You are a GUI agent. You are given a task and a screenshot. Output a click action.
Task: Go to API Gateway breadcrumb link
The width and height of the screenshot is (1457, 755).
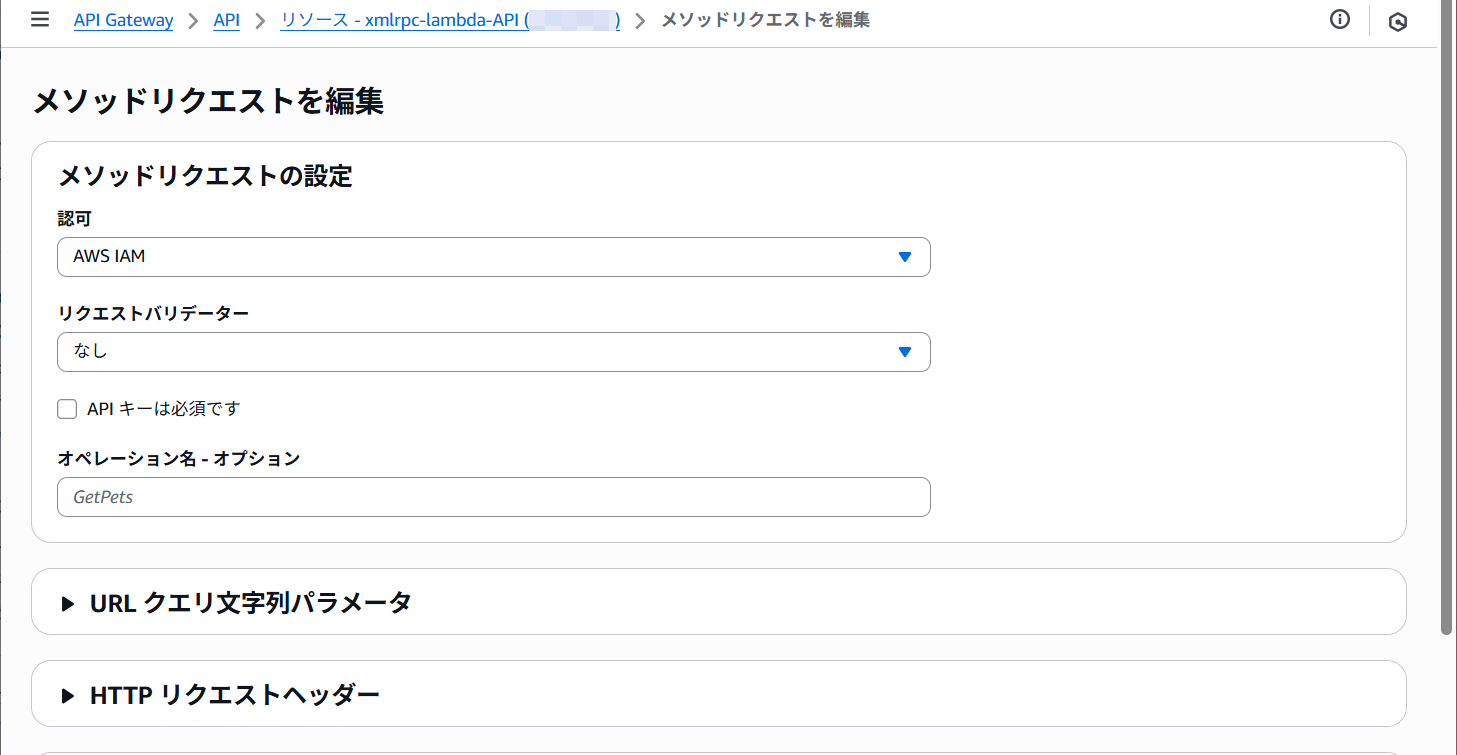123,20
